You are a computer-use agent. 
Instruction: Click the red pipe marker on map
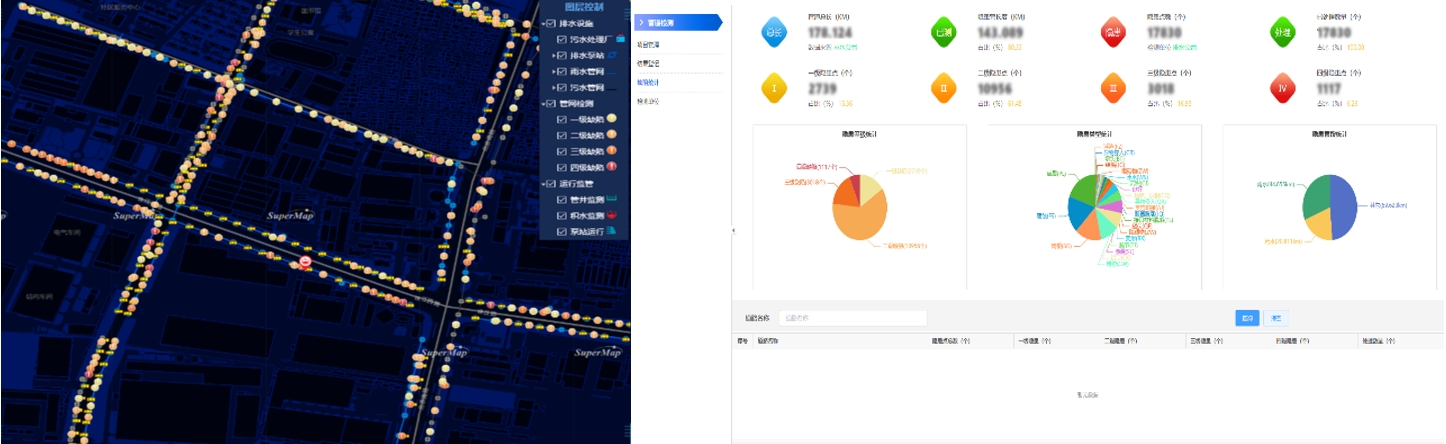[306, 262]
